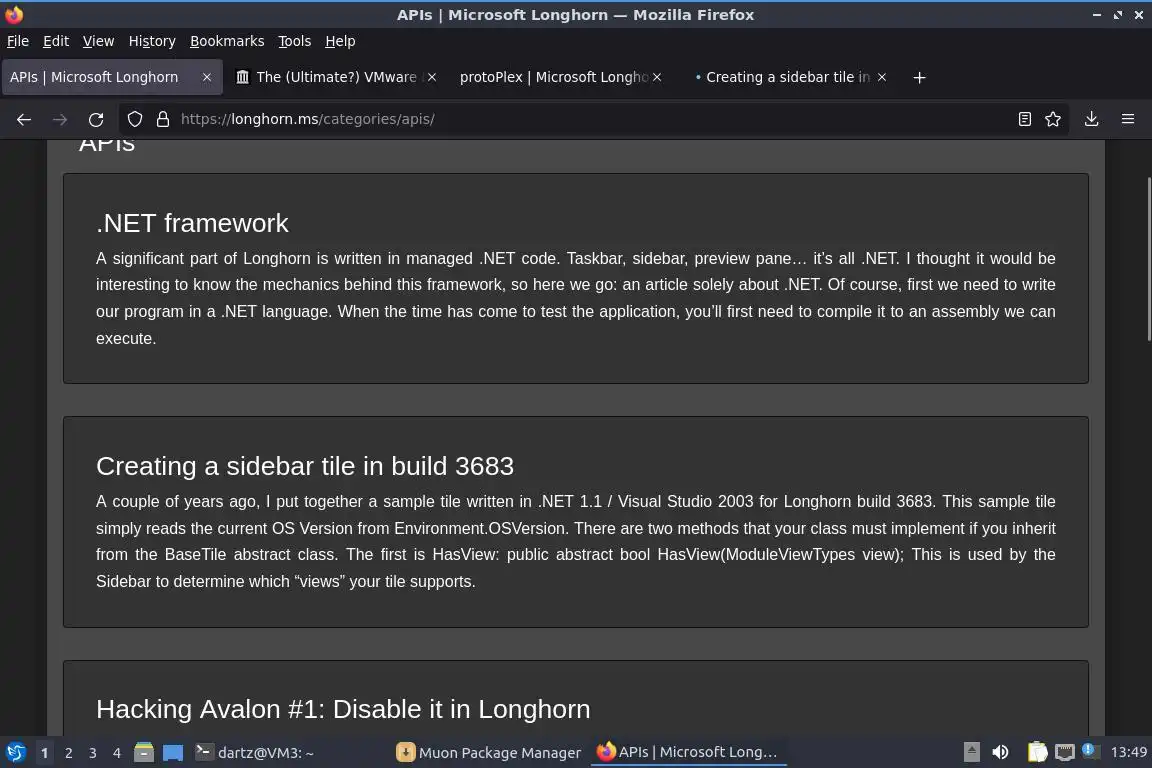
Task: Launch the file manager from the taskbar
Action: [144, 752]
